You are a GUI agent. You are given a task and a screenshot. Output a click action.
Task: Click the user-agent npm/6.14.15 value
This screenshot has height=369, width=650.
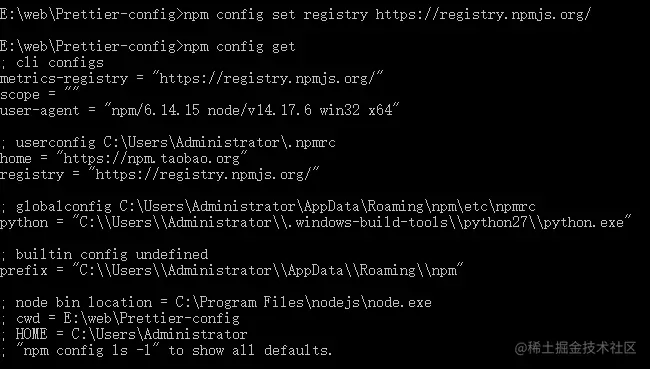tap(251, 110)
